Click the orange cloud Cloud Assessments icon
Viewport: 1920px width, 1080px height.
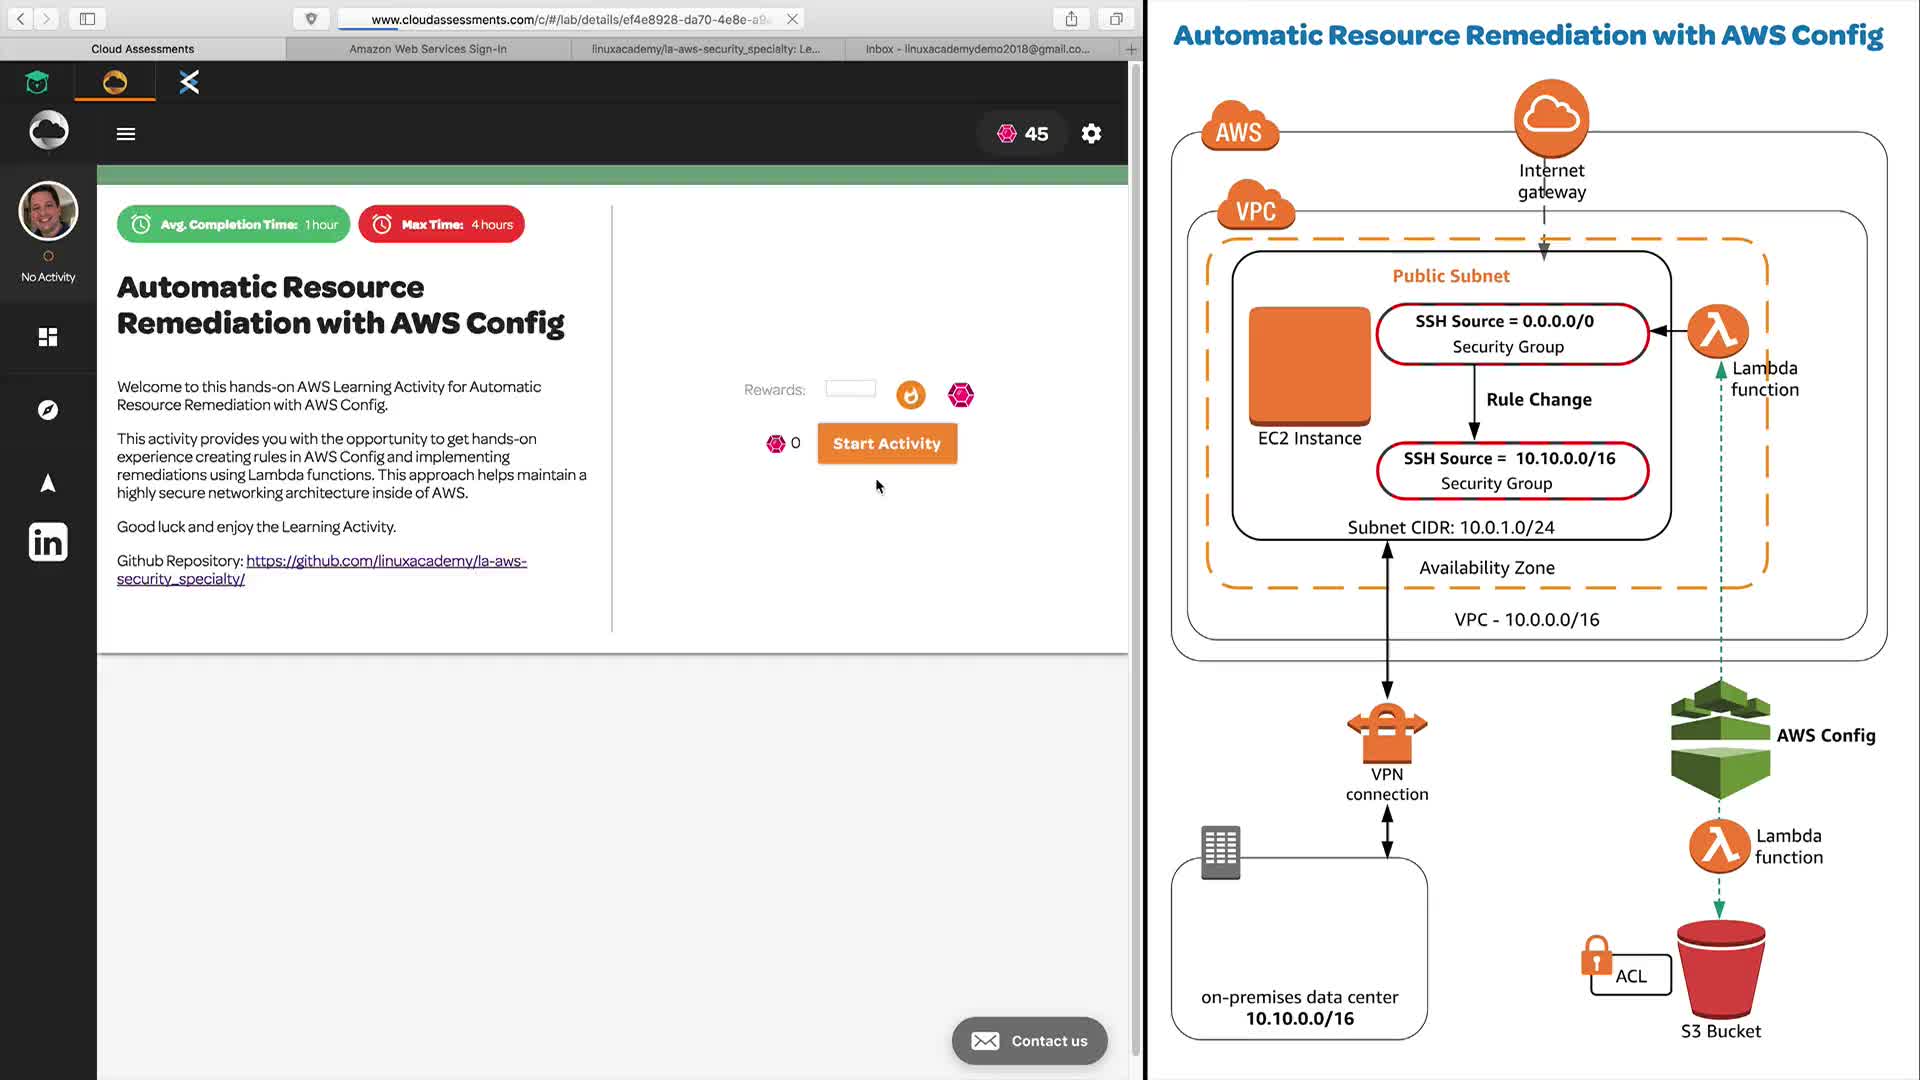pyautogui.click(x=115, y=82)
